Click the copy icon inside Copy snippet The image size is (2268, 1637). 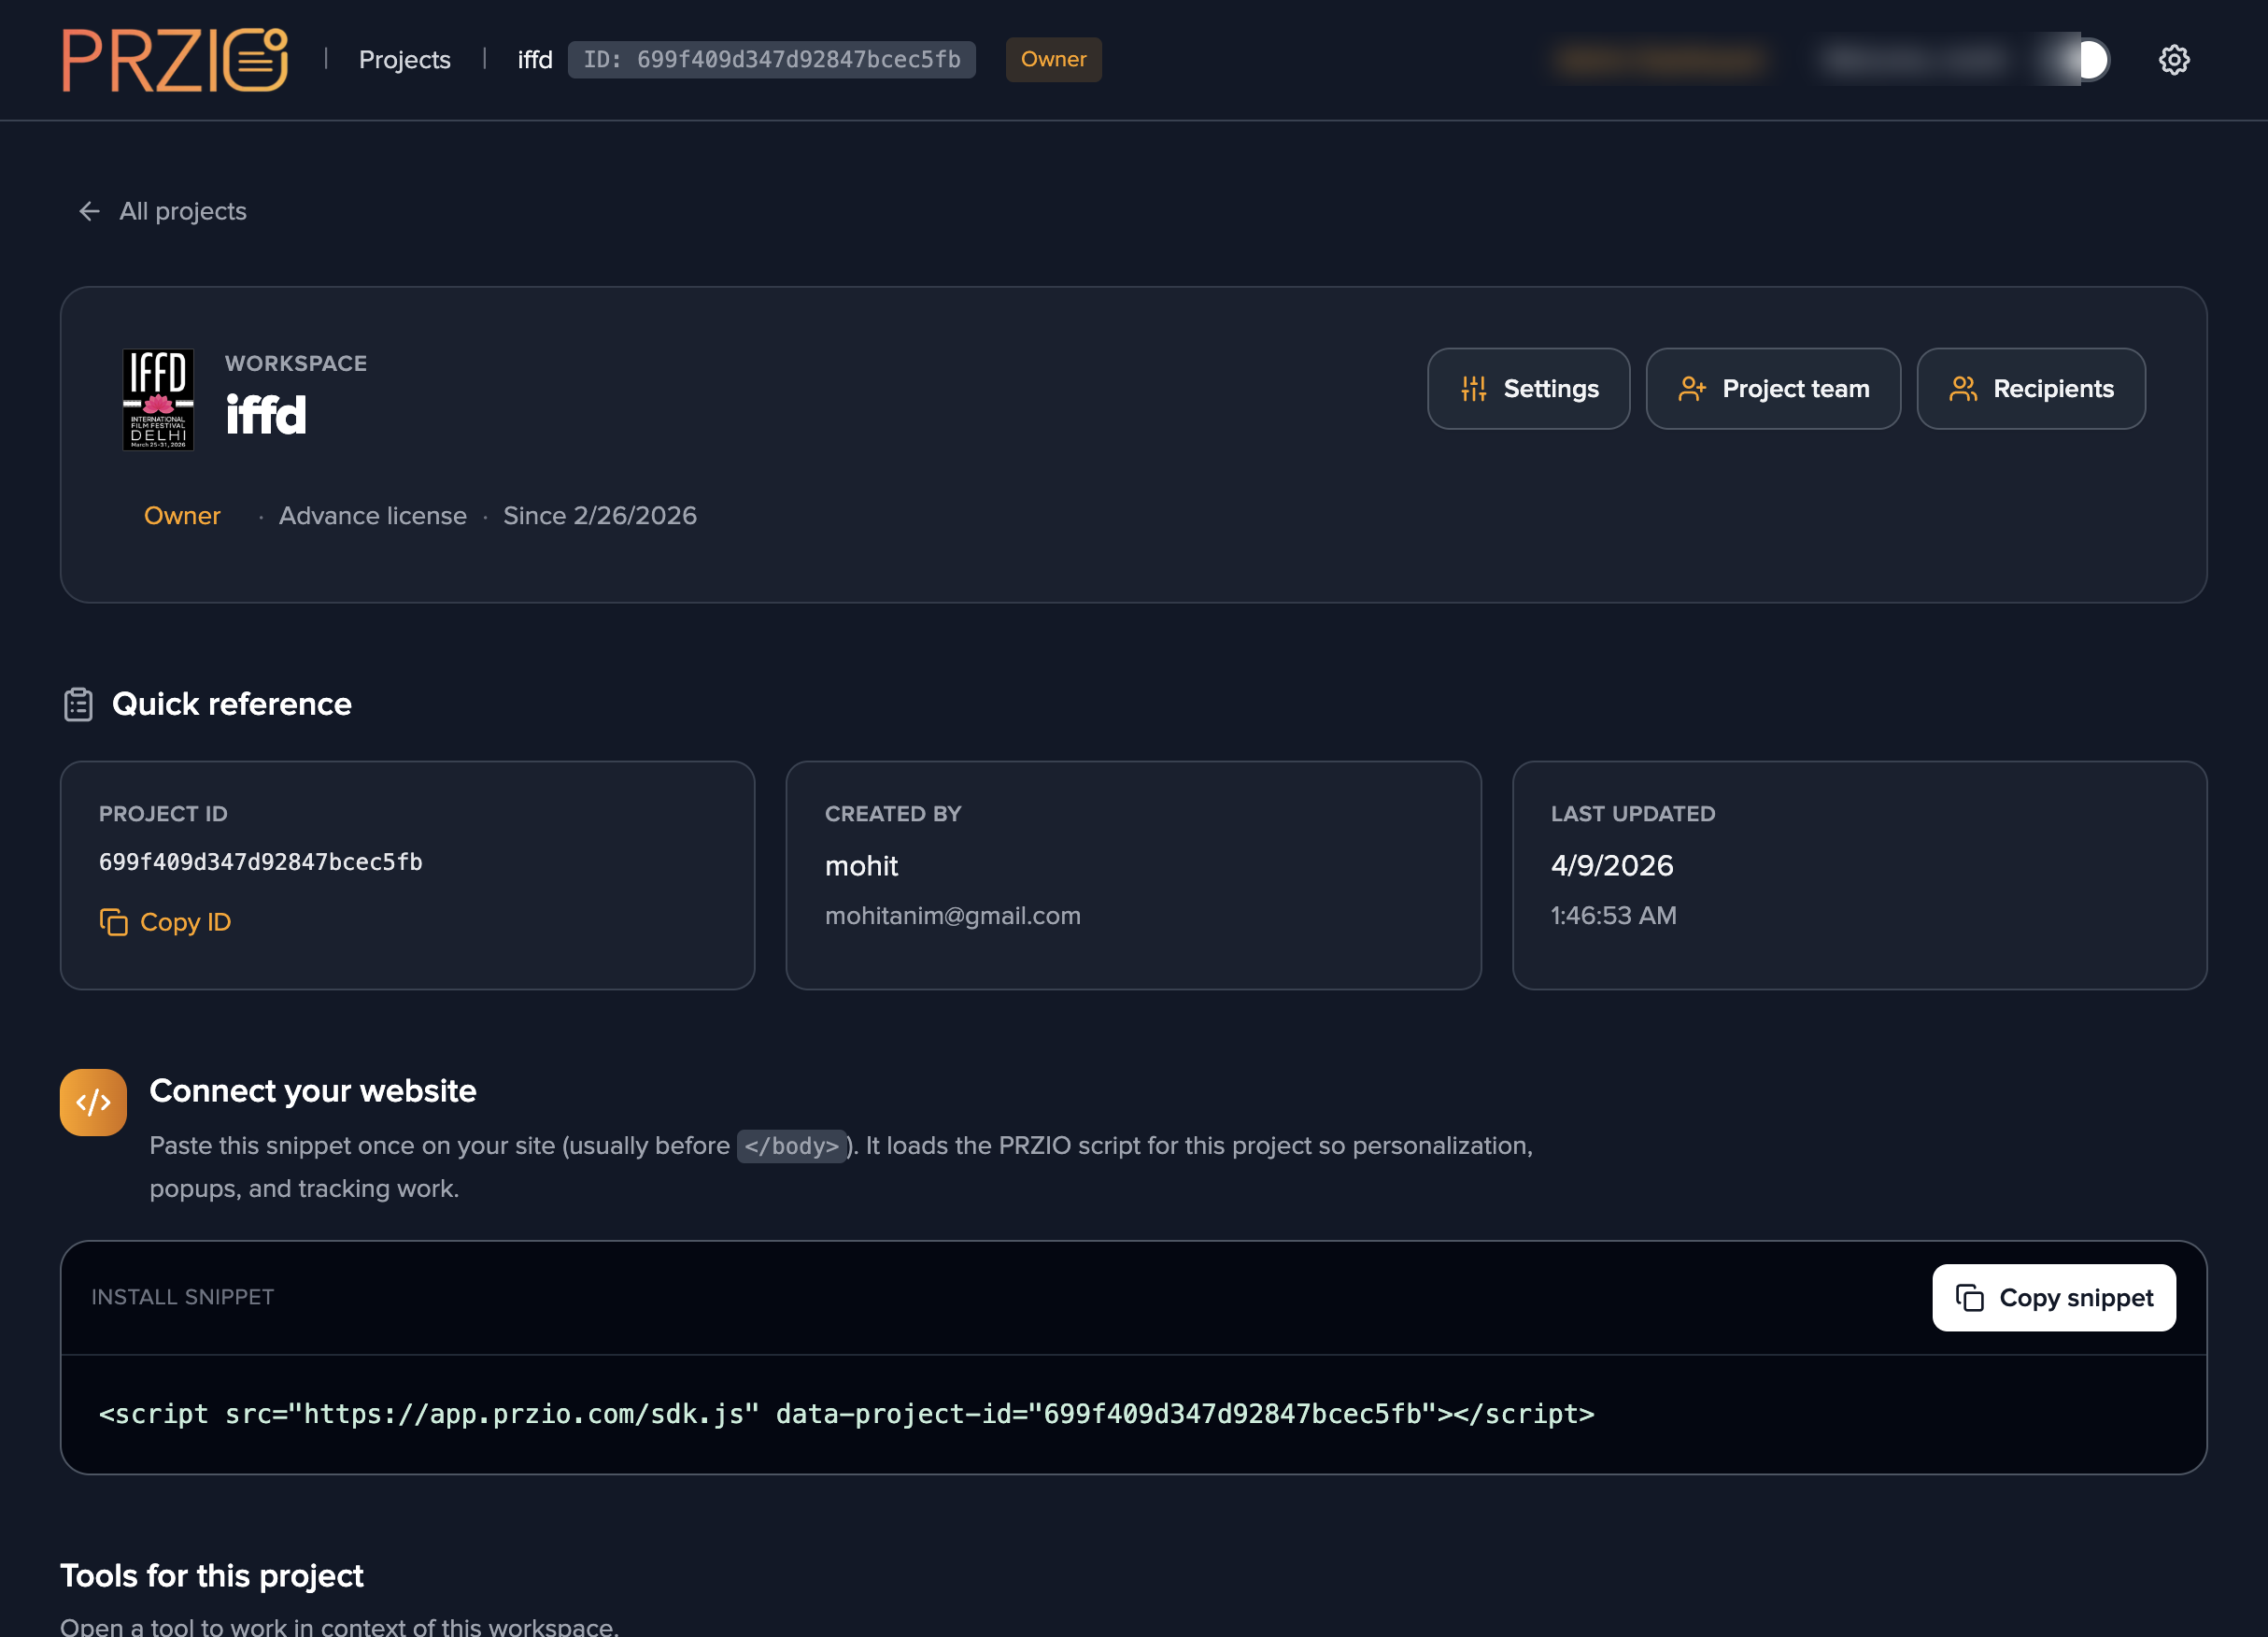pos(1969,1298)
